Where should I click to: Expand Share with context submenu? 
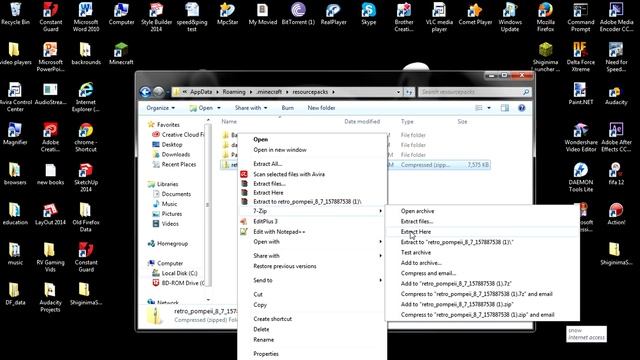tap(313, 256)
